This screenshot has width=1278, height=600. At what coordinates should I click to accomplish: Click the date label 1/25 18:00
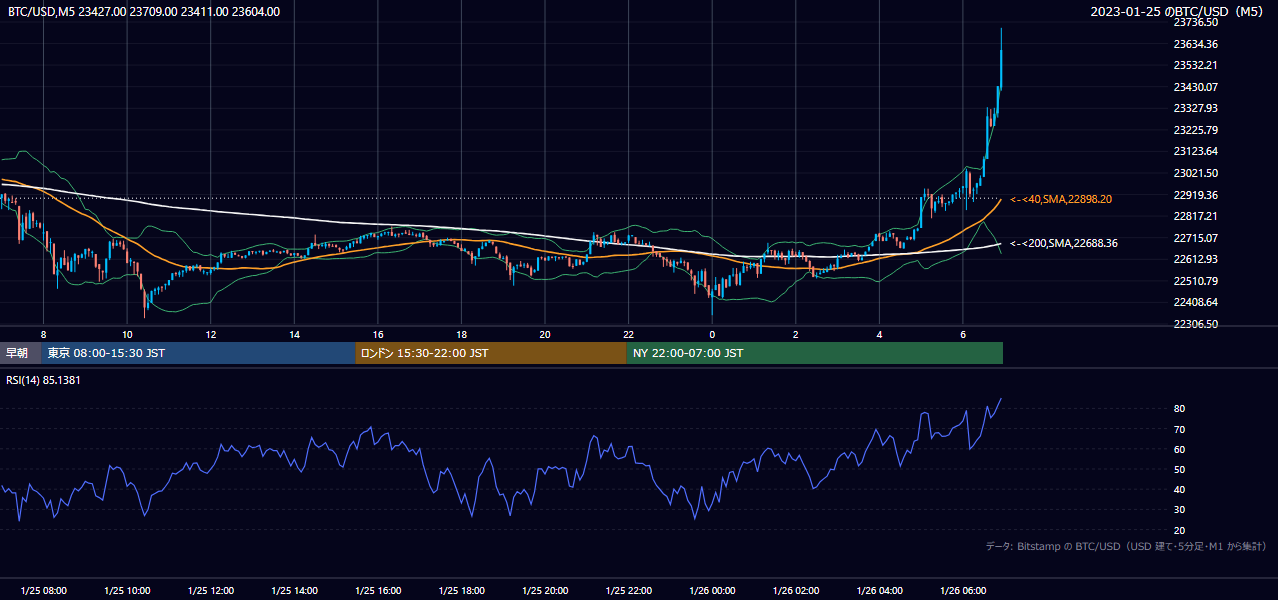tap(462, 591)
